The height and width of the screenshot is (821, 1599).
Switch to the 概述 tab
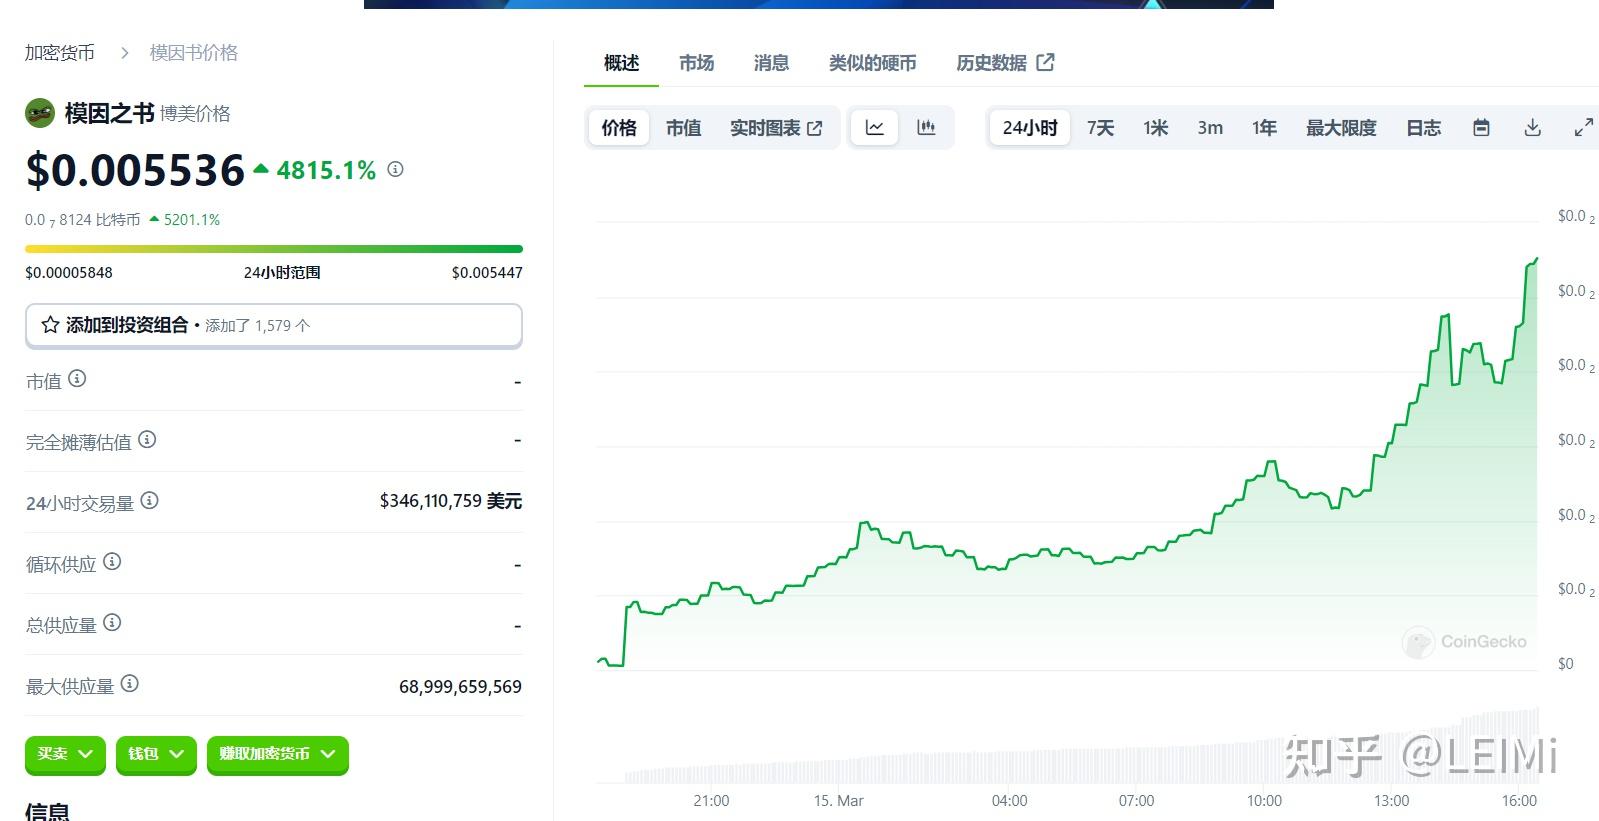click(x=621, y=63)
